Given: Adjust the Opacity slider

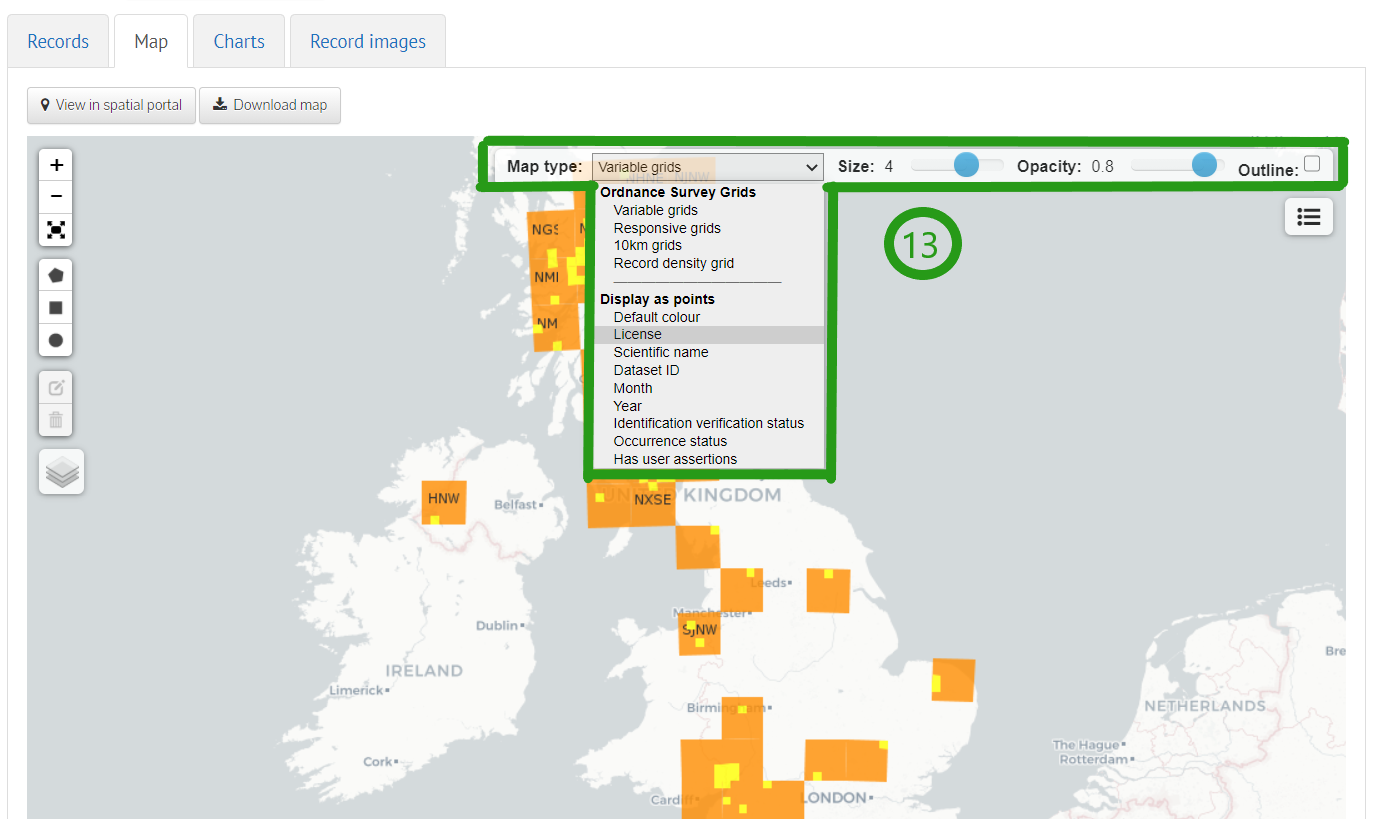Looking at the screenshot, I should (x=1202, y=165).
